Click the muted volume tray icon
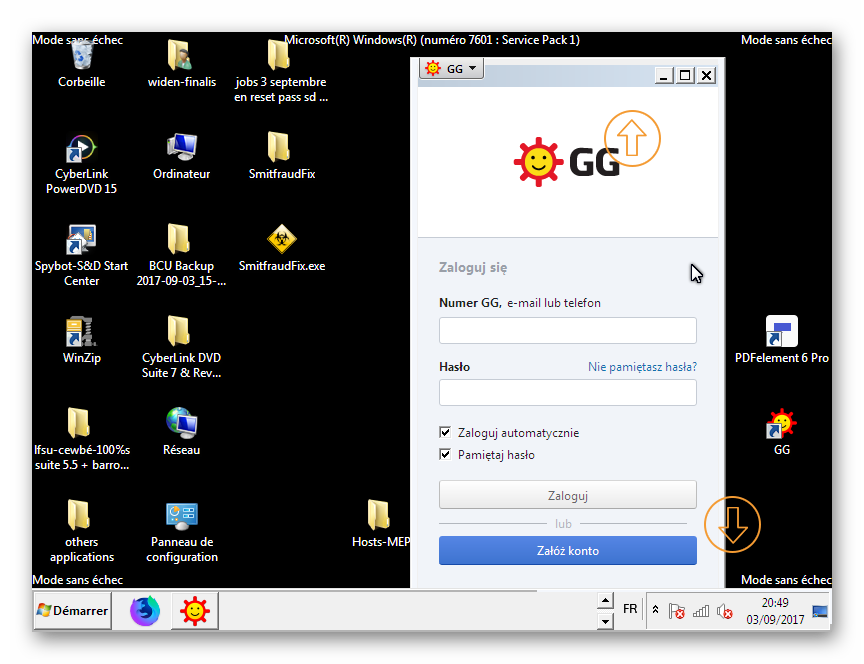 pyautogui.click(x=725, y=611)
